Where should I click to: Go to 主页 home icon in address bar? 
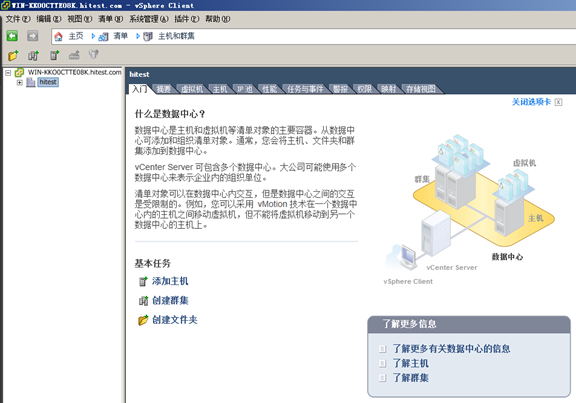pyautogui.click(x=58, y=36)
